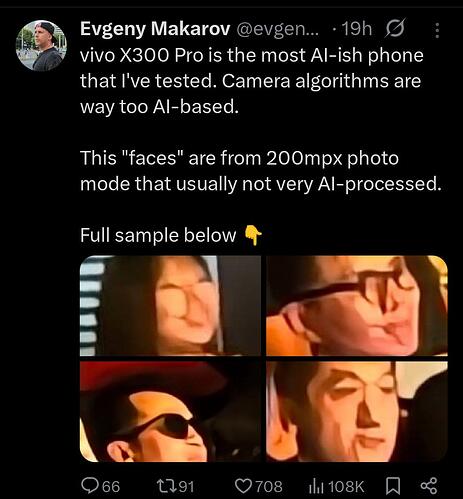This screenshot has height=499, width=463.
Task: Open top-right image of face with glasses
Action: [x=357, y=305]
